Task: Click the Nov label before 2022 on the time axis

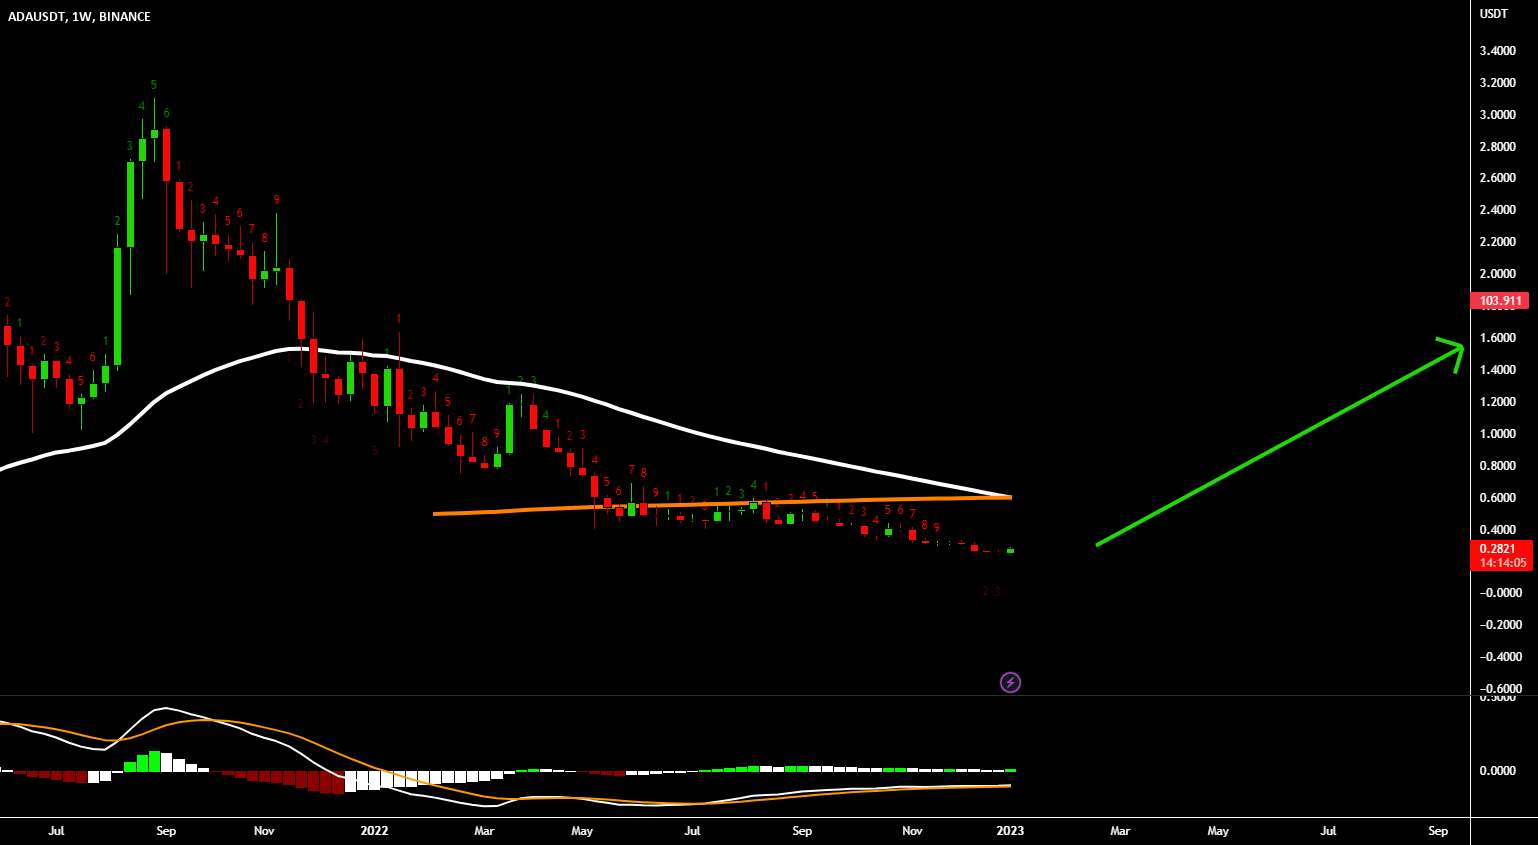Action: pos(264,830)
